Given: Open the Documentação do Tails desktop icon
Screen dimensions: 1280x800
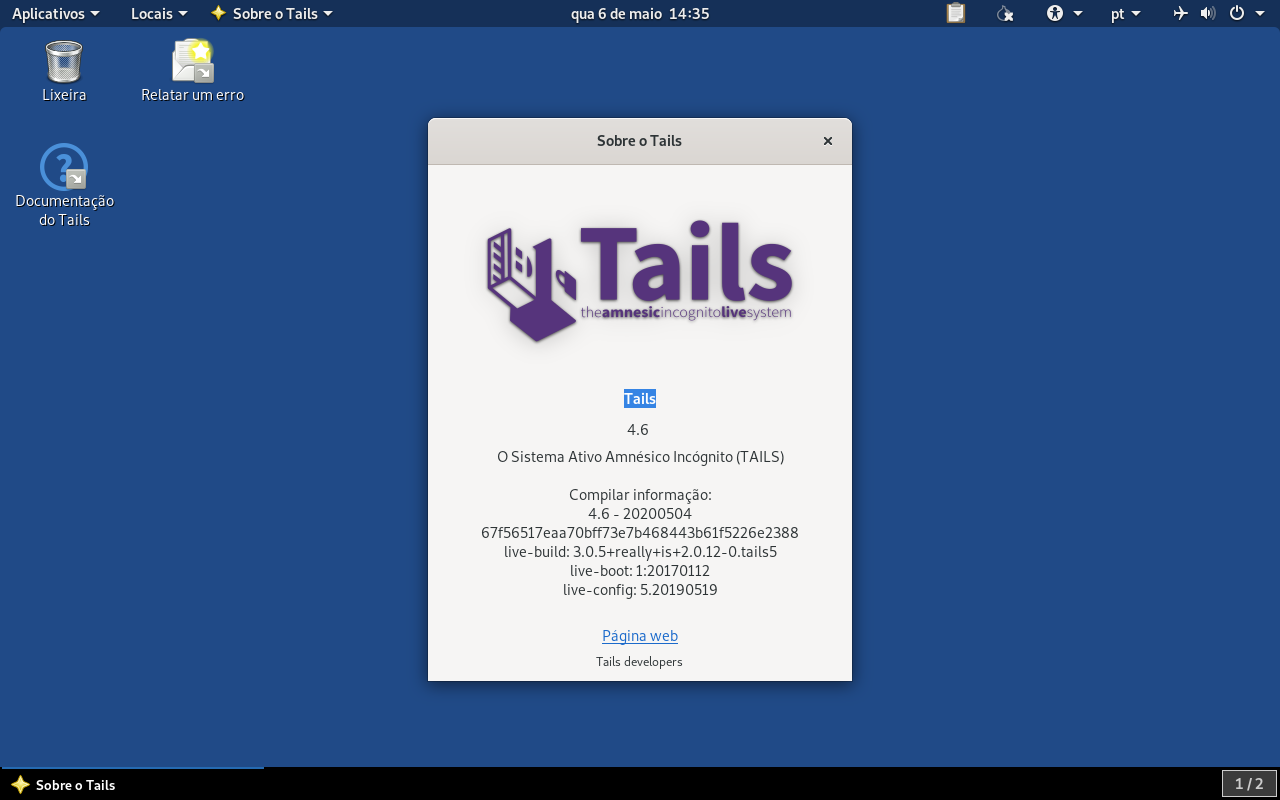Looking at the screenshot, I should 64,186.
